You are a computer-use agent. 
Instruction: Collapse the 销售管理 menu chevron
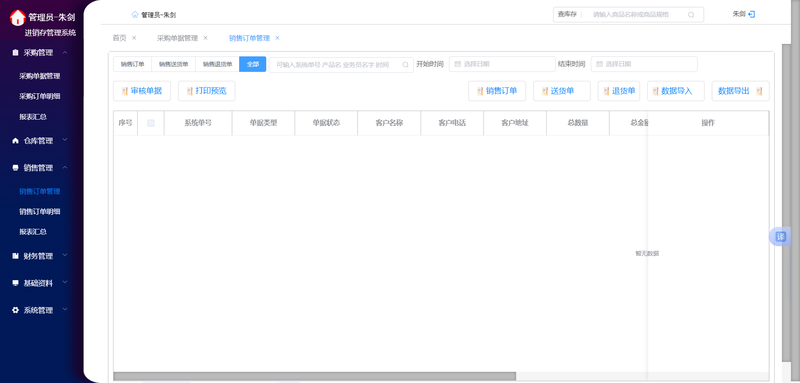click(65, 167)
